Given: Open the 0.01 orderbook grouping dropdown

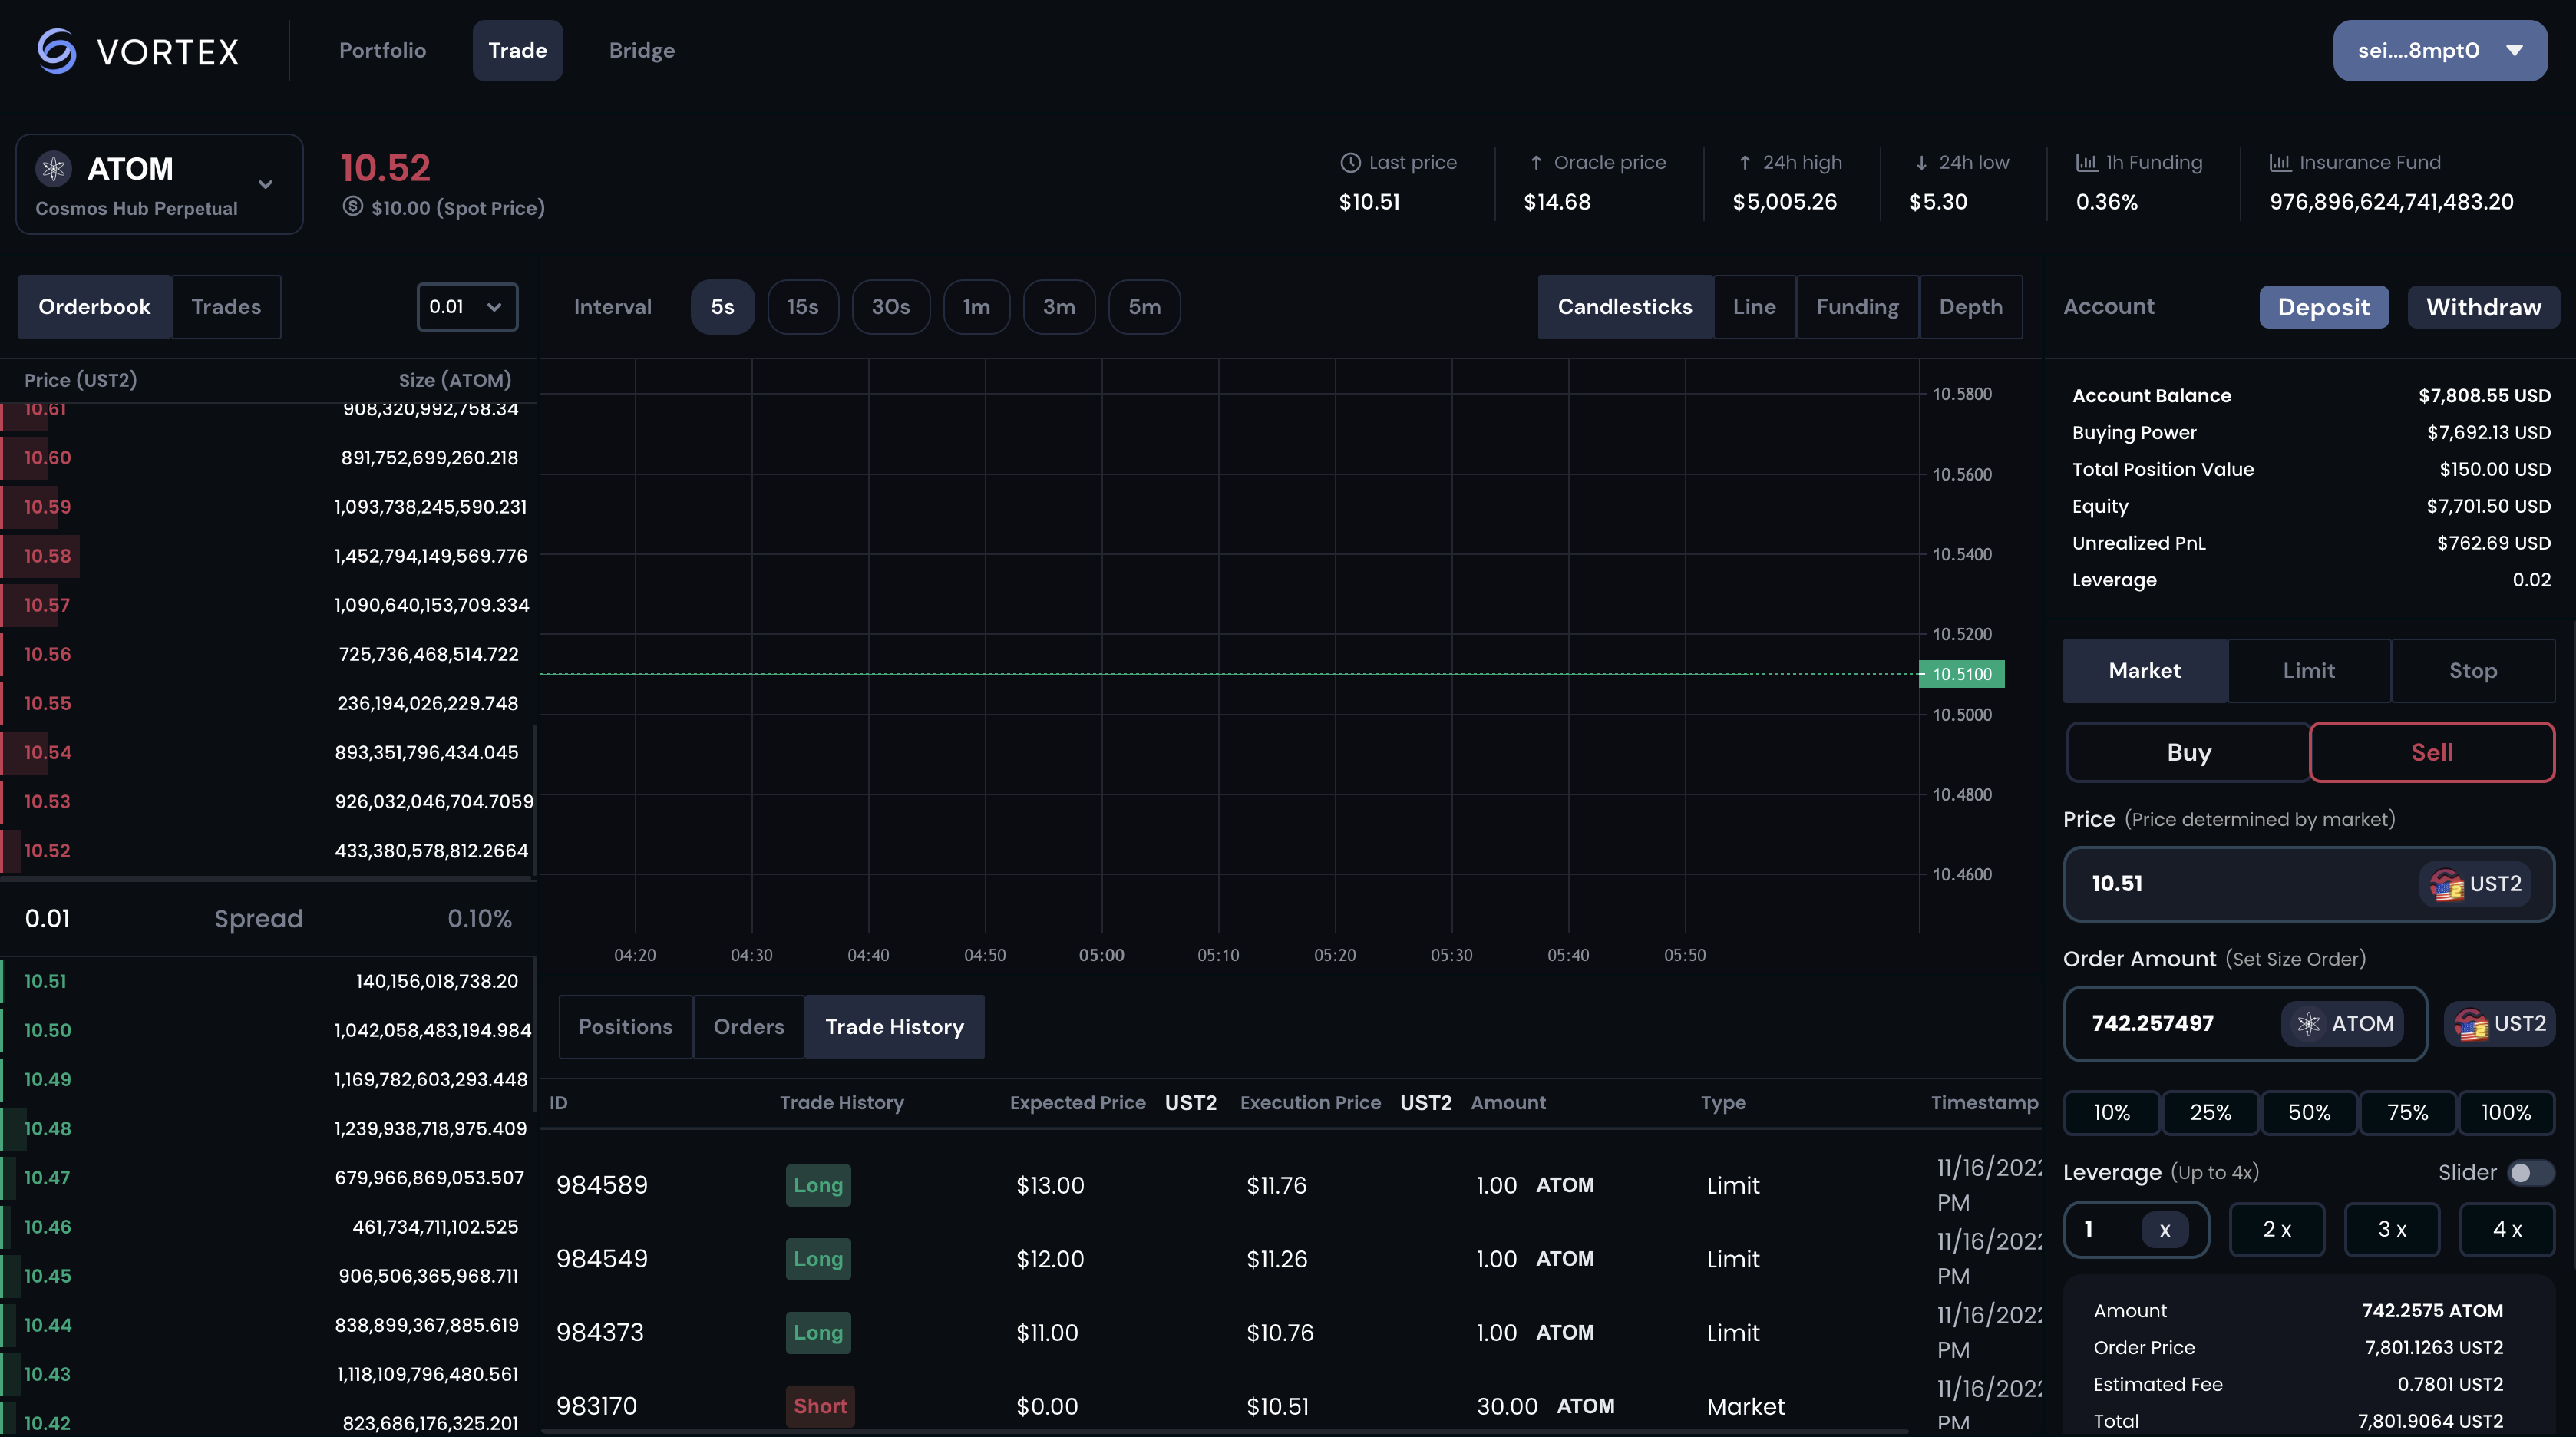Looking at the screenshot, I should pos(467,307).
